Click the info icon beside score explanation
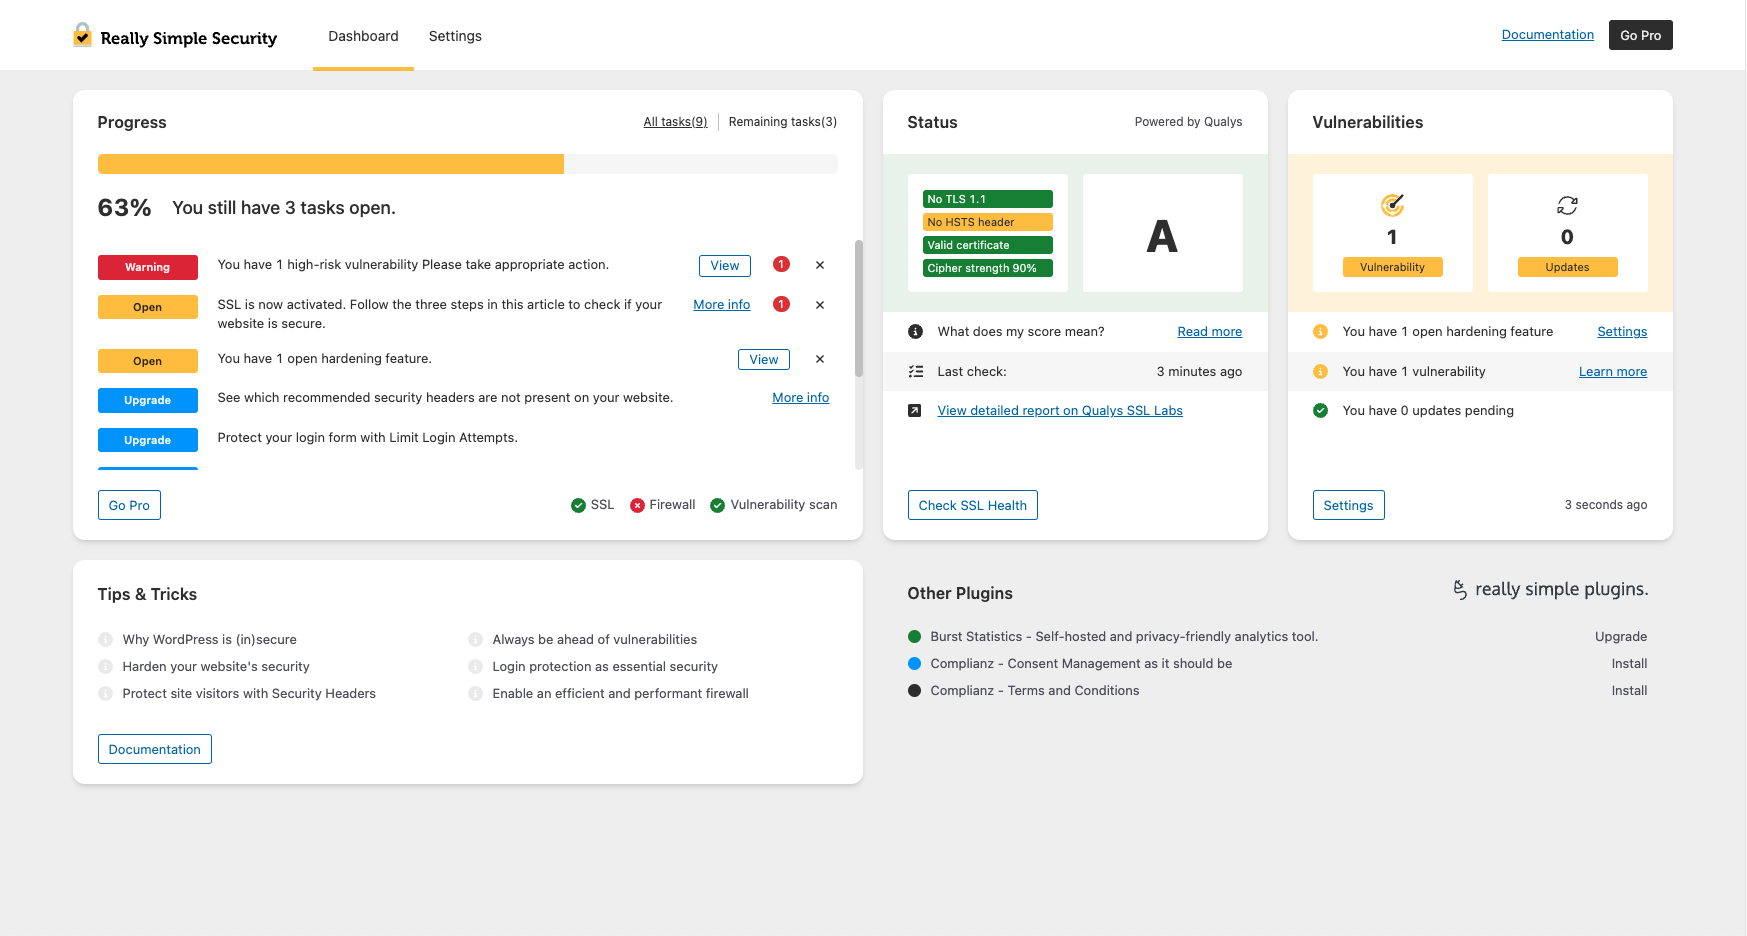The width and height of the screenshot is (1747, 936). tap(915, 331)
